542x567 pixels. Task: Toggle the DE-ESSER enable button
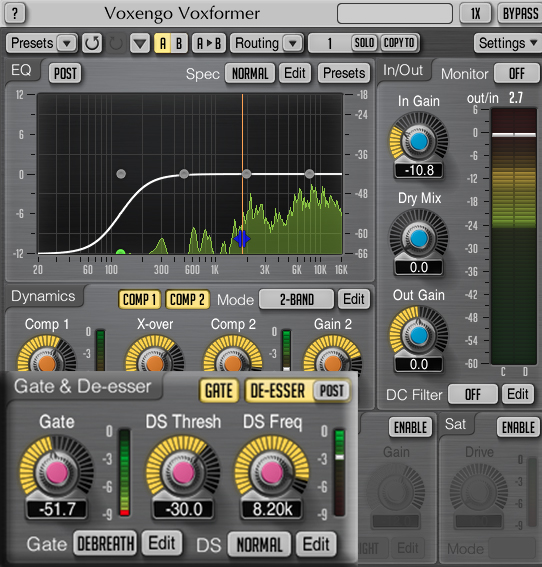click(x=278, y=391)
